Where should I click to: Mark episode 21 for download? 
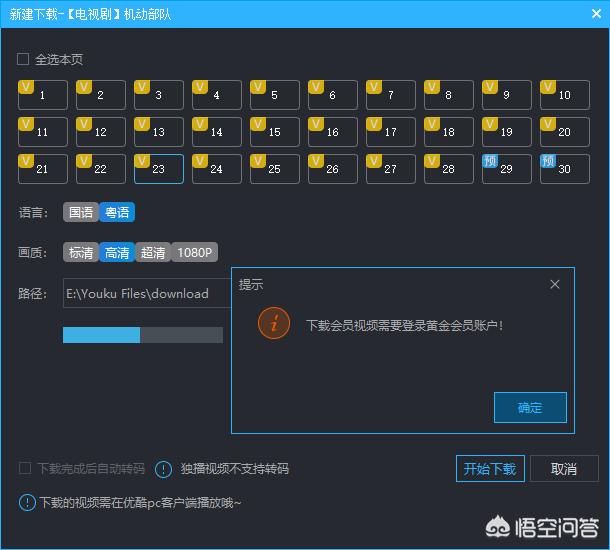tap(43, 169)
